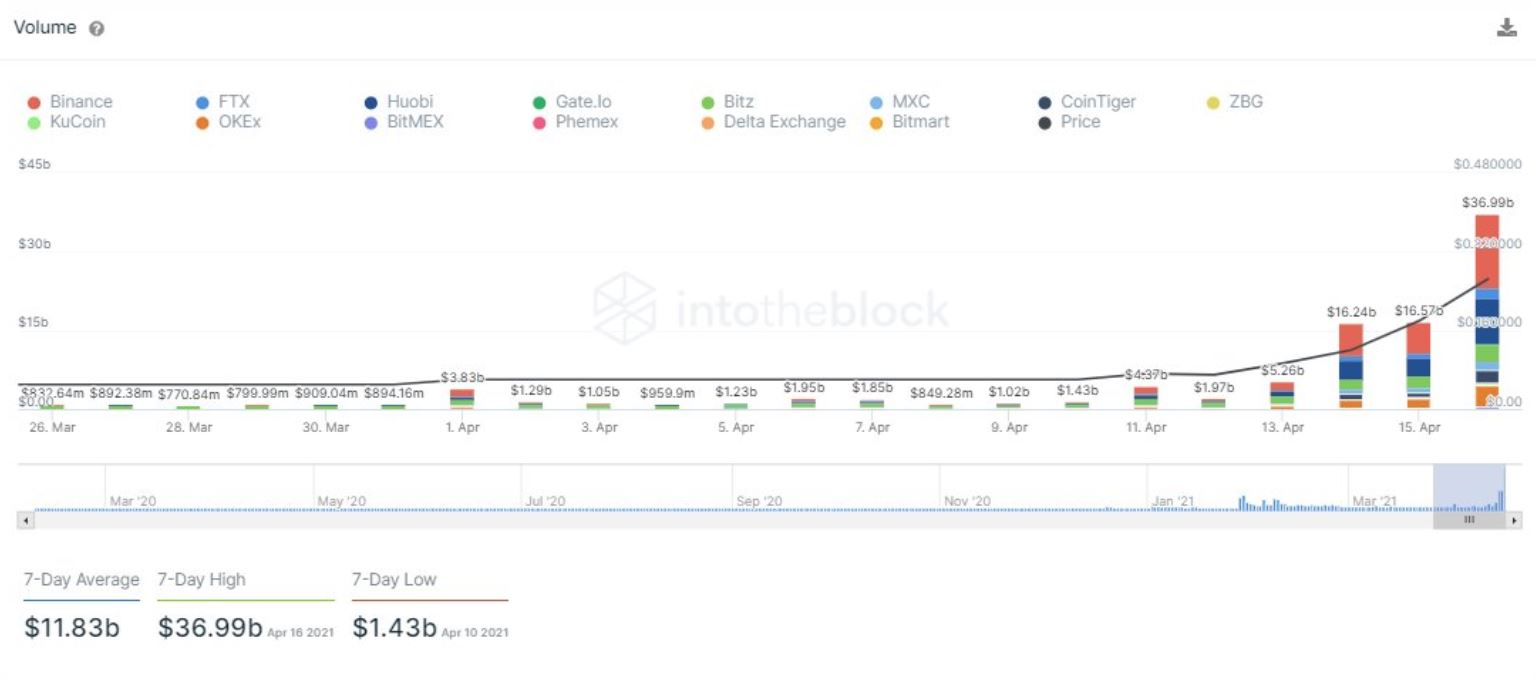
Task: Click the Bitz legend item
Action: pos(728,102)
